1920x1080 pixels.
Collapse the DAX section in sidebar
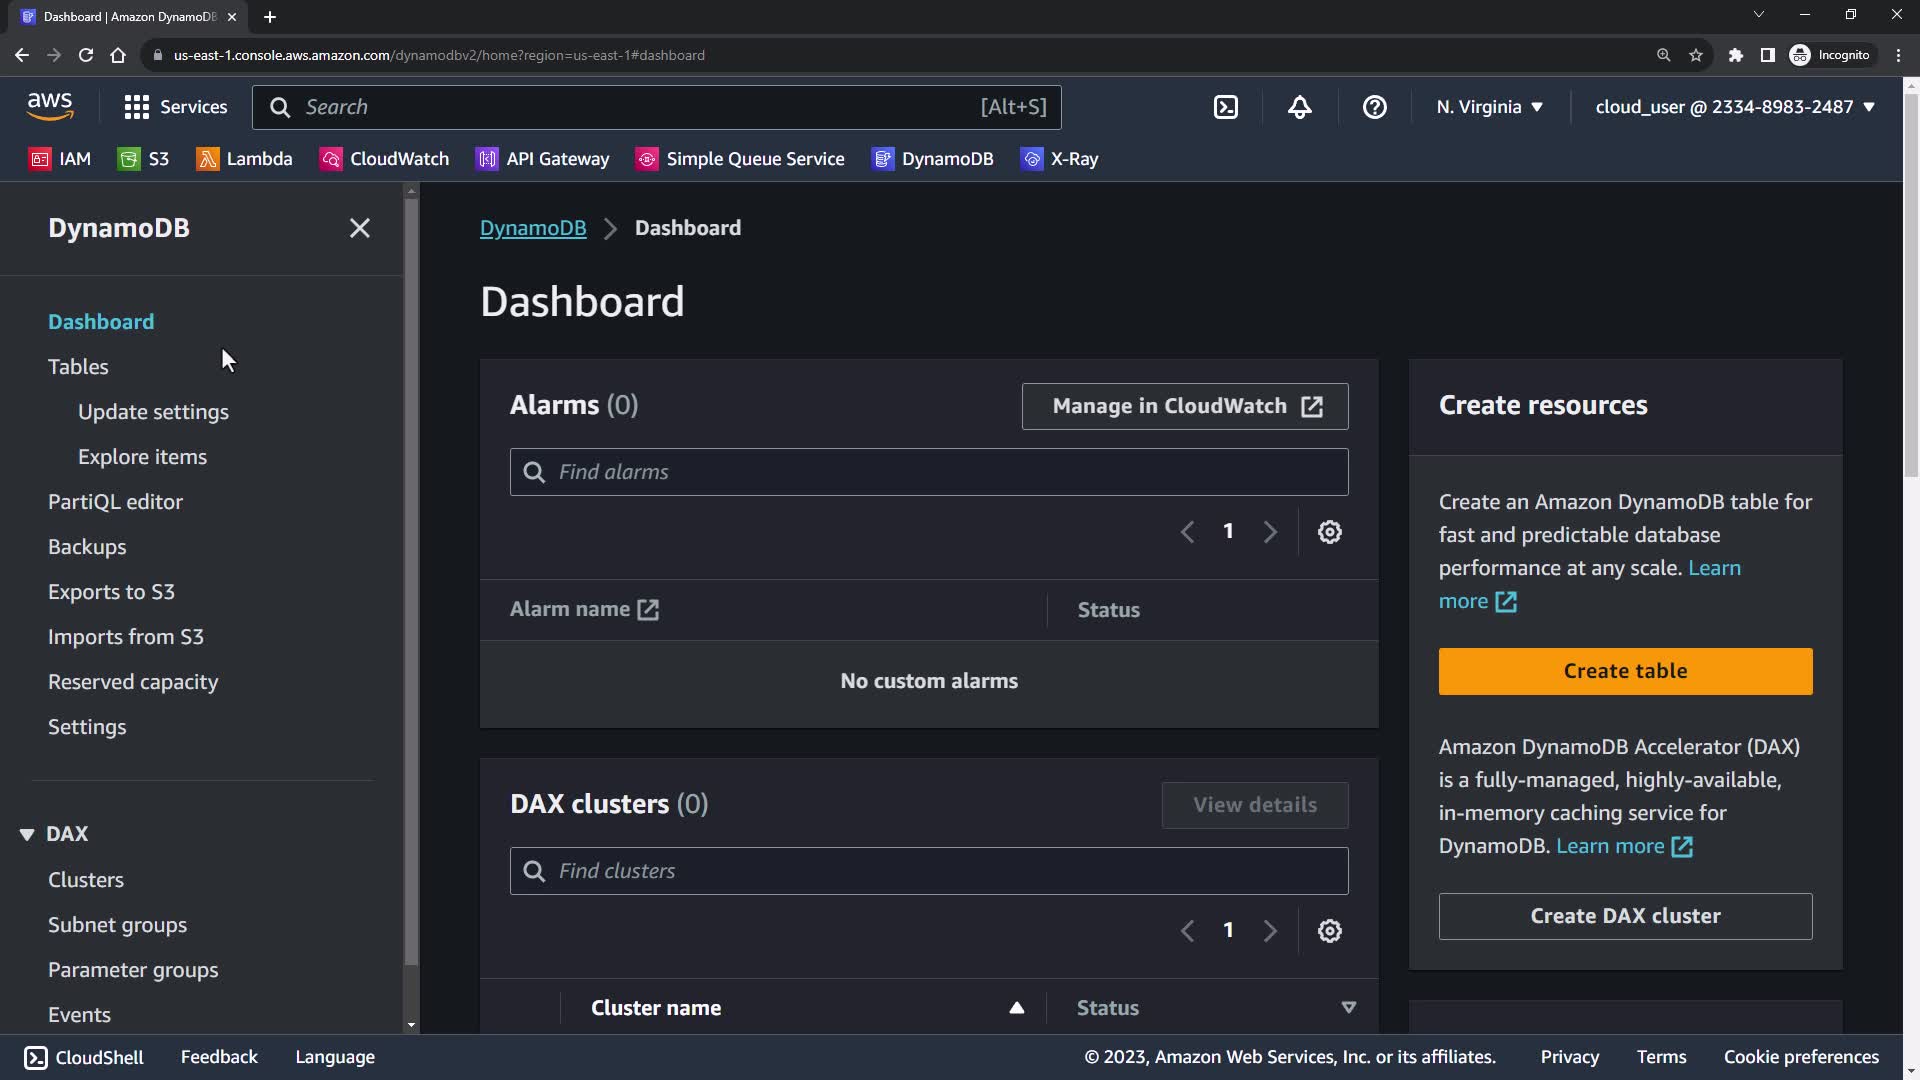pos(27,834)
